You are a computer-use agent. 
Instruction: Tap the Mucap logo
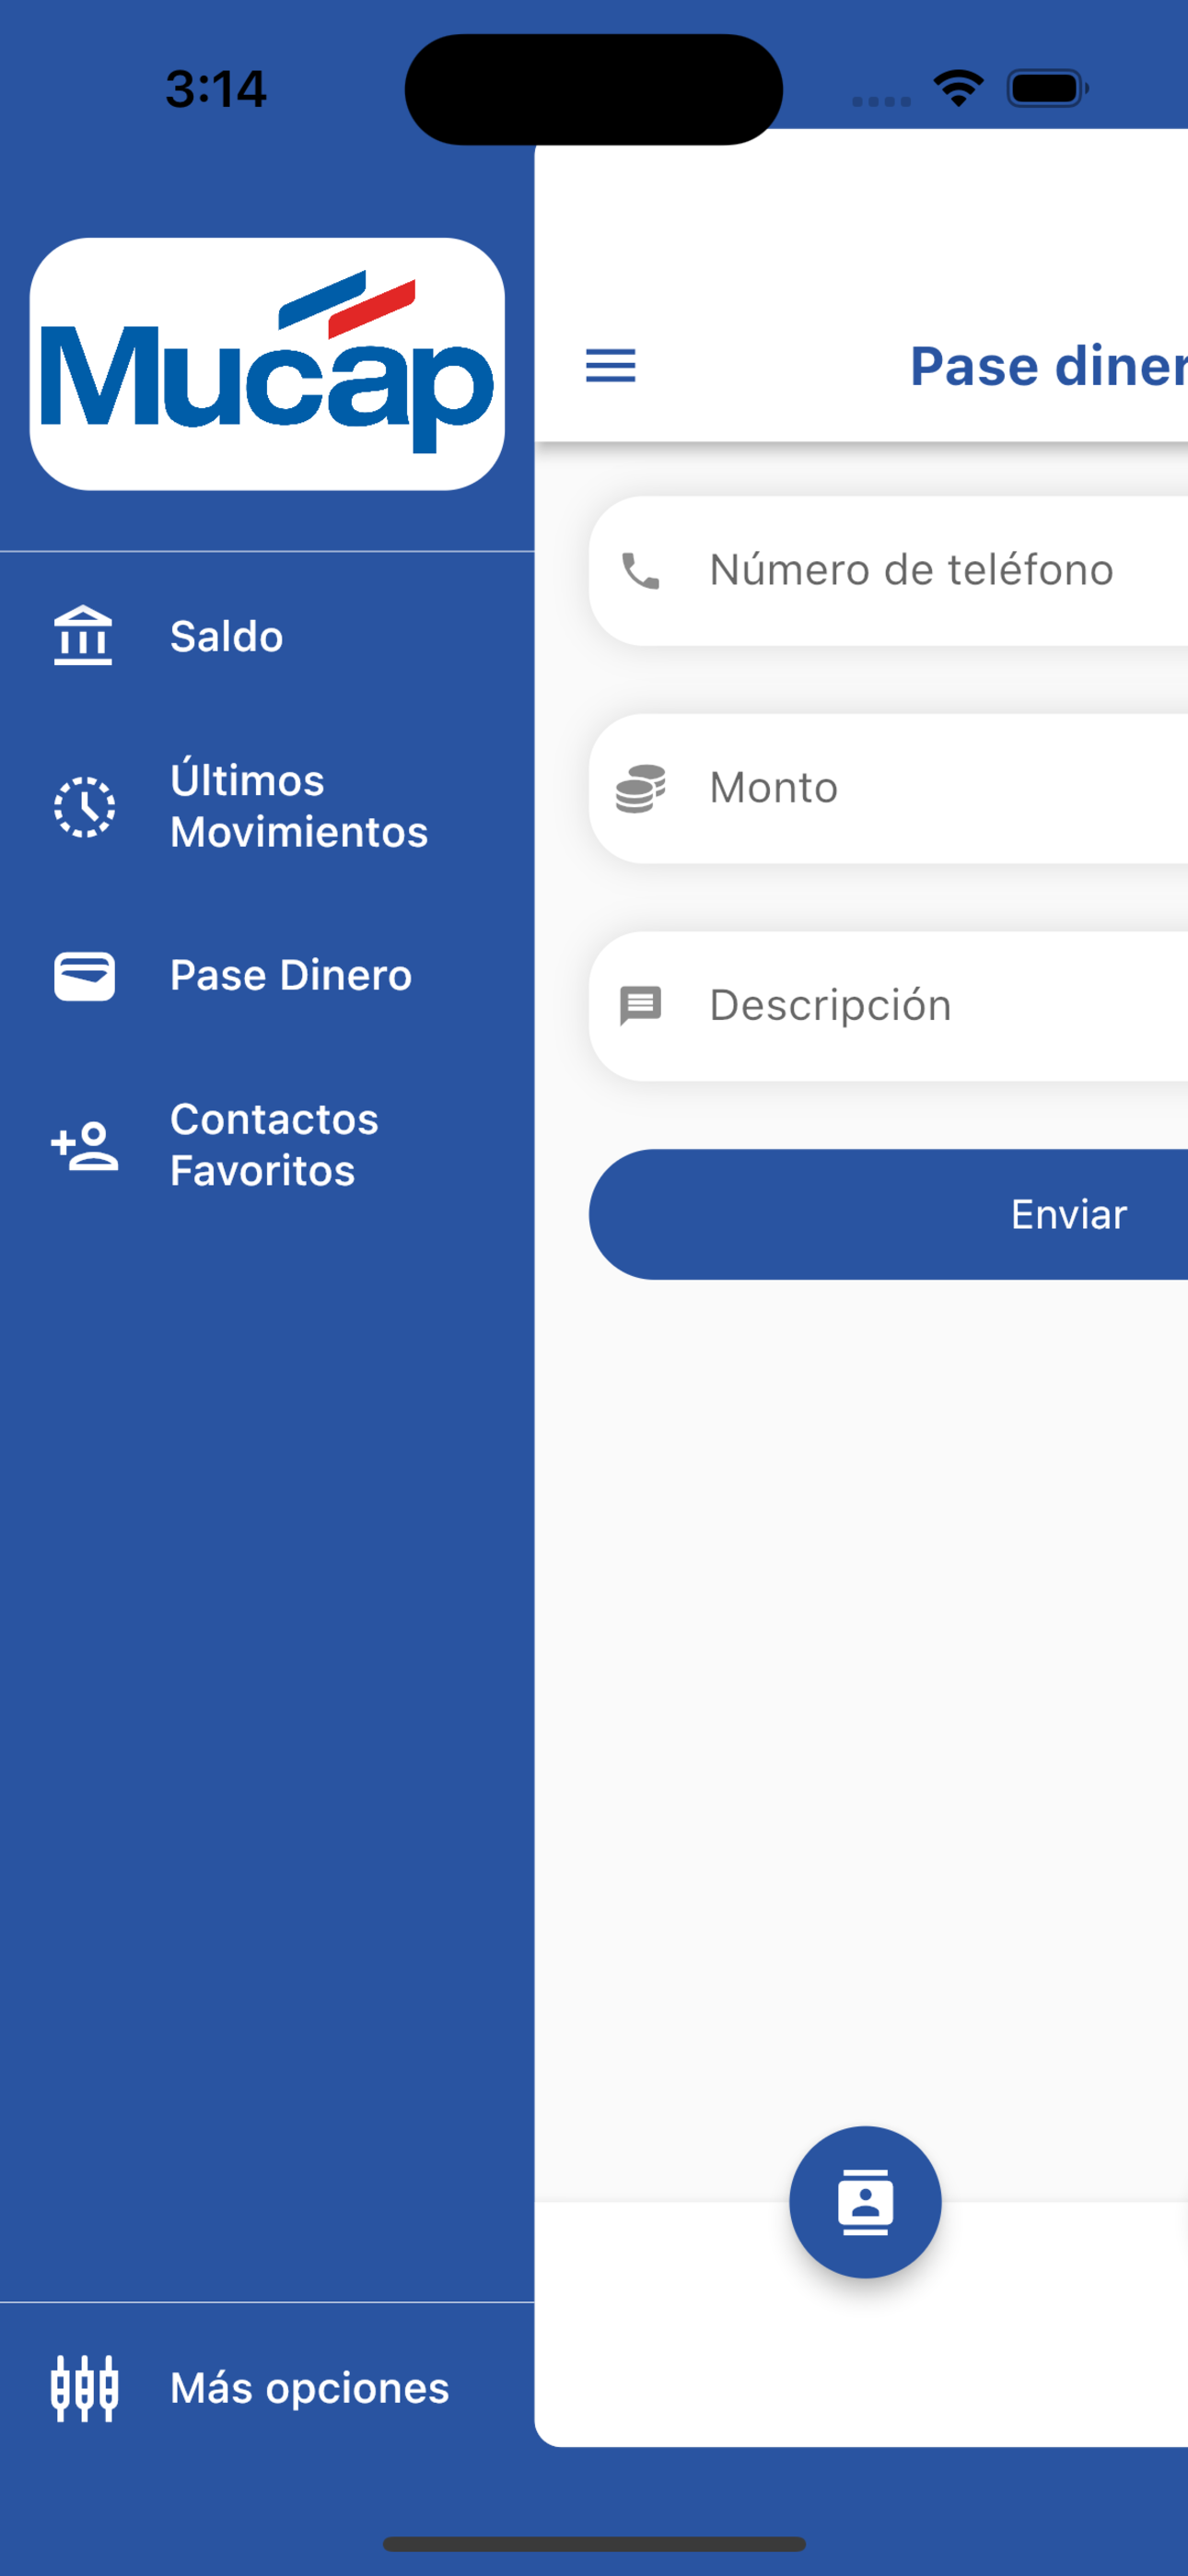point(267,364)
